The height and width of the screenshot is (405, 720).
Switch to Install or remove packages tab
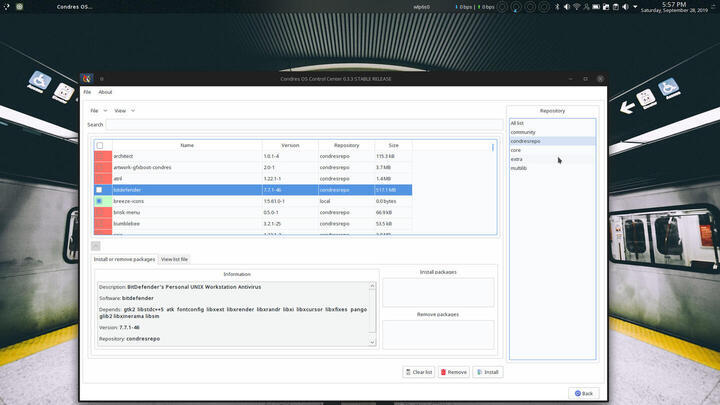pos(124,259)
